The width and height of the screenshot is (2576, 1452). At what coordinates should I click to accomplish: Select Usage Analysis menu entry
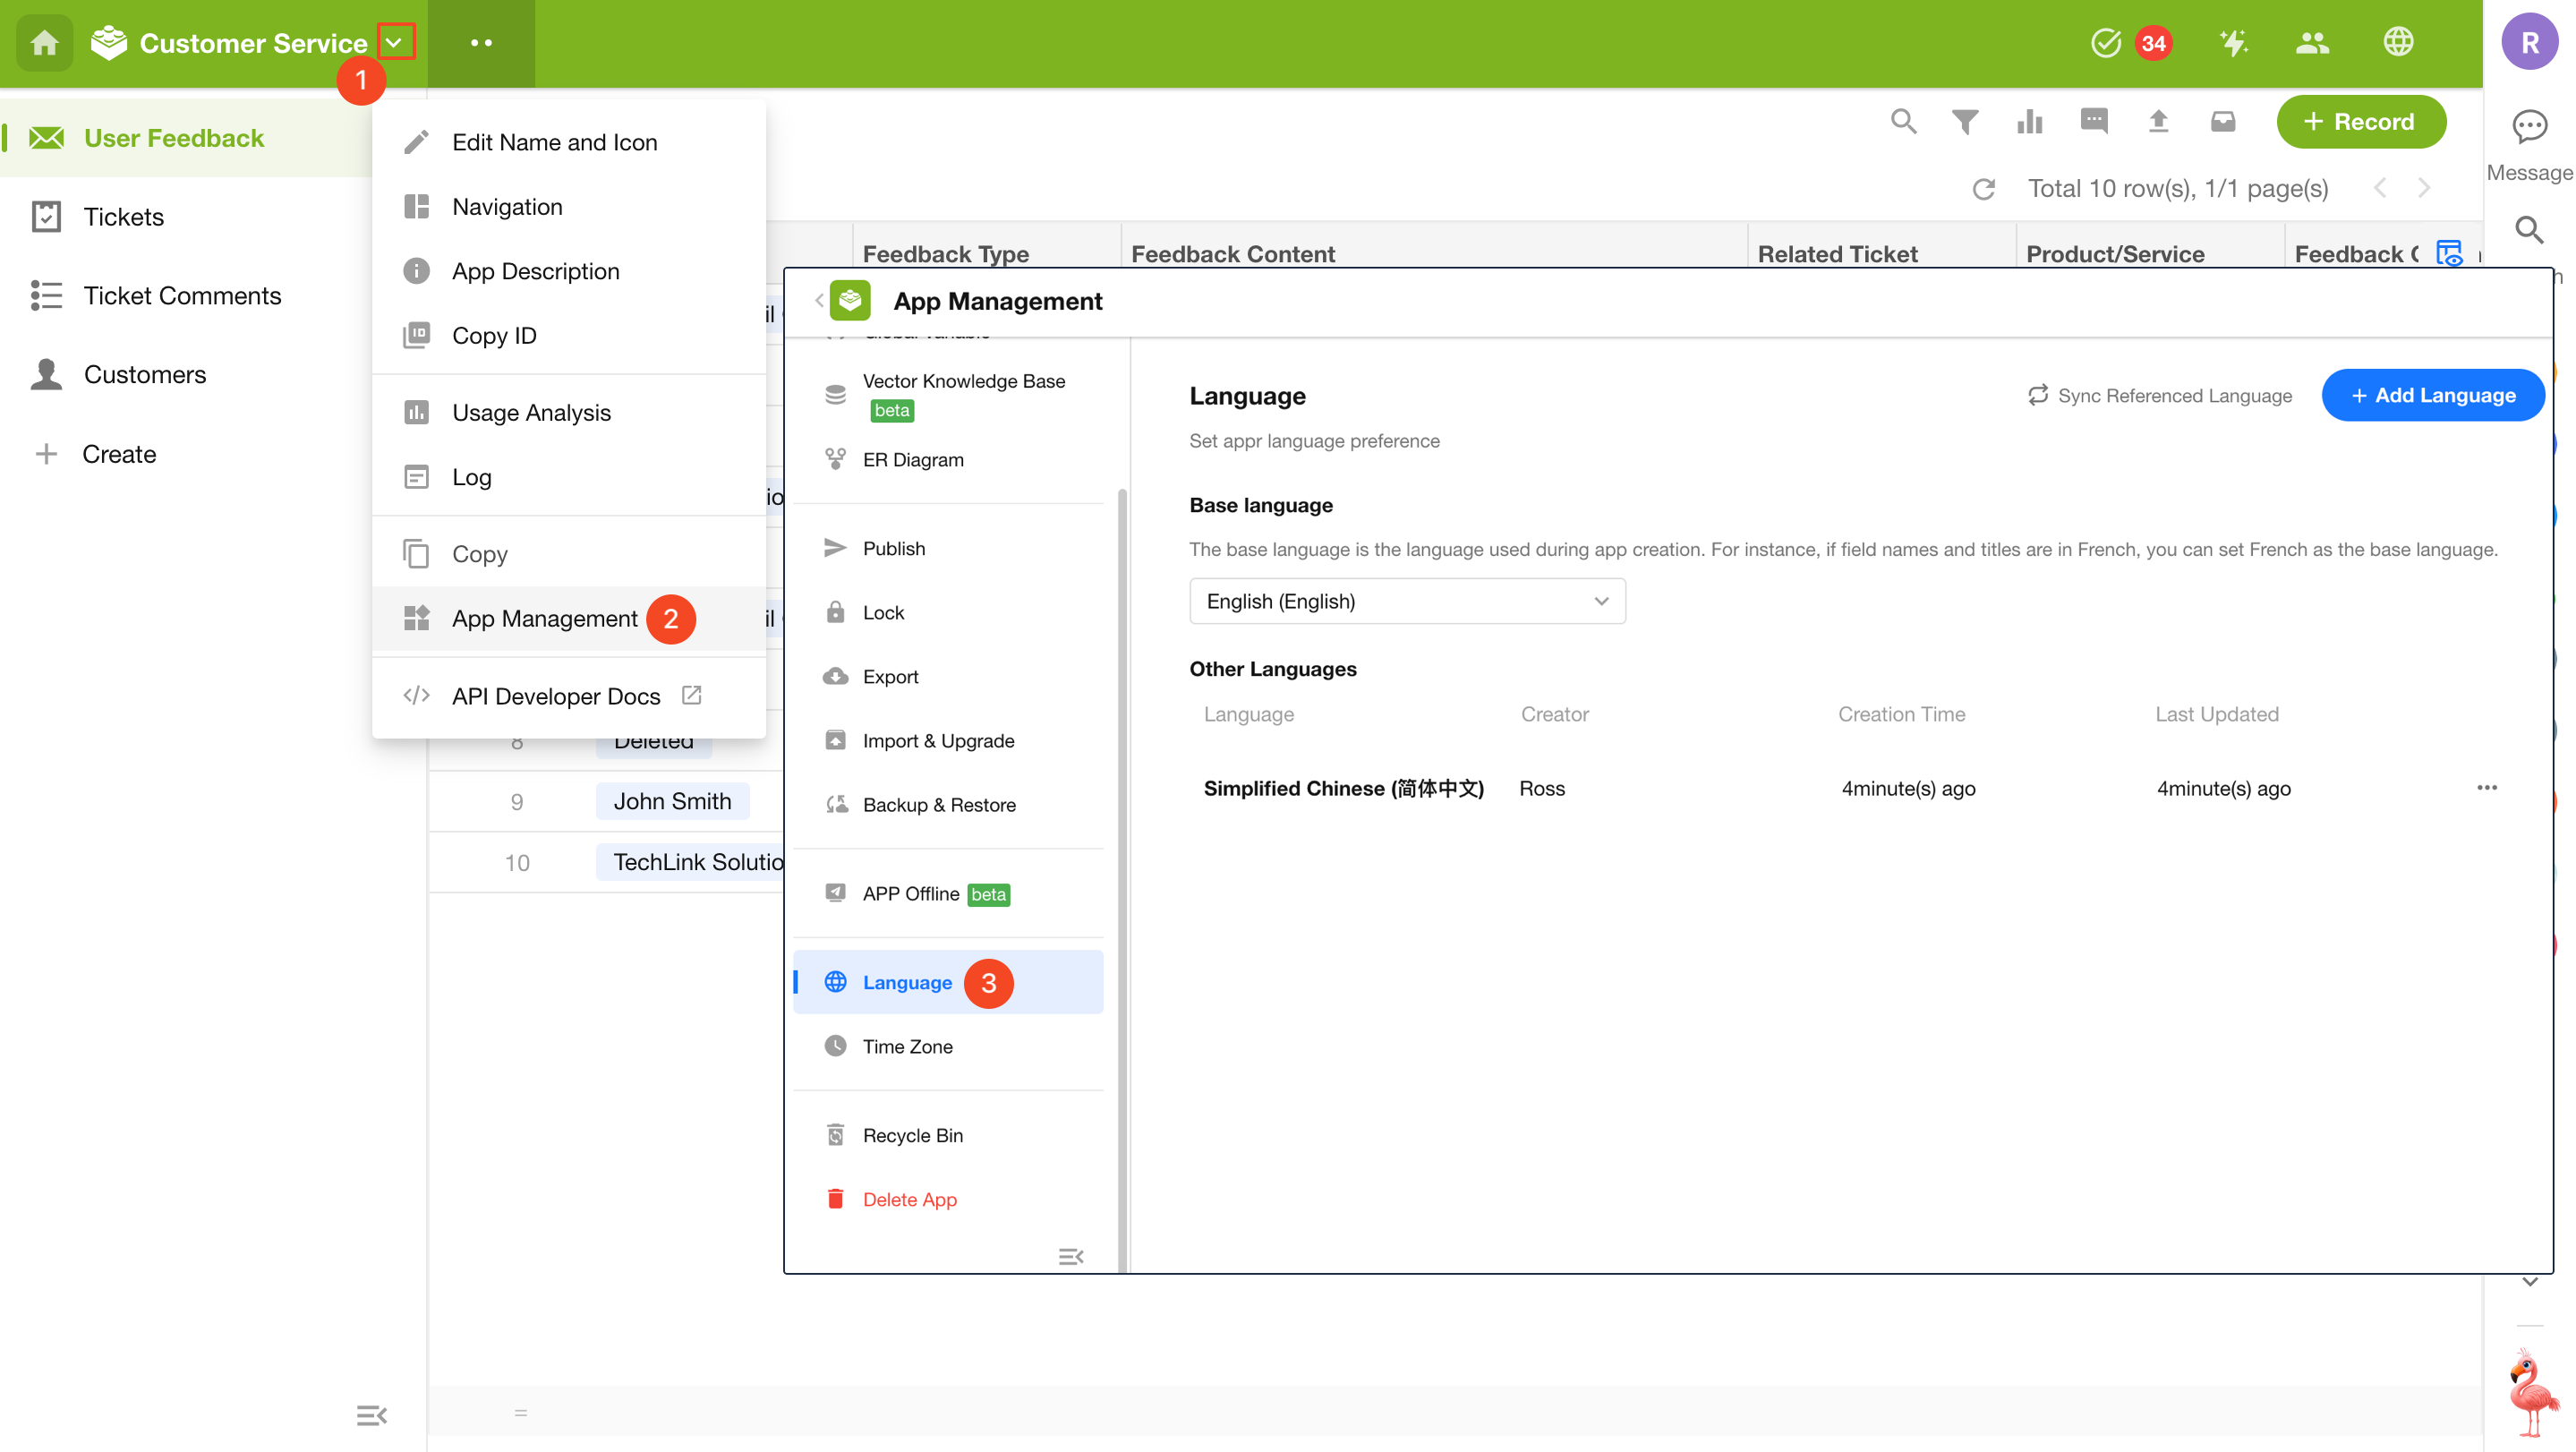531,413
